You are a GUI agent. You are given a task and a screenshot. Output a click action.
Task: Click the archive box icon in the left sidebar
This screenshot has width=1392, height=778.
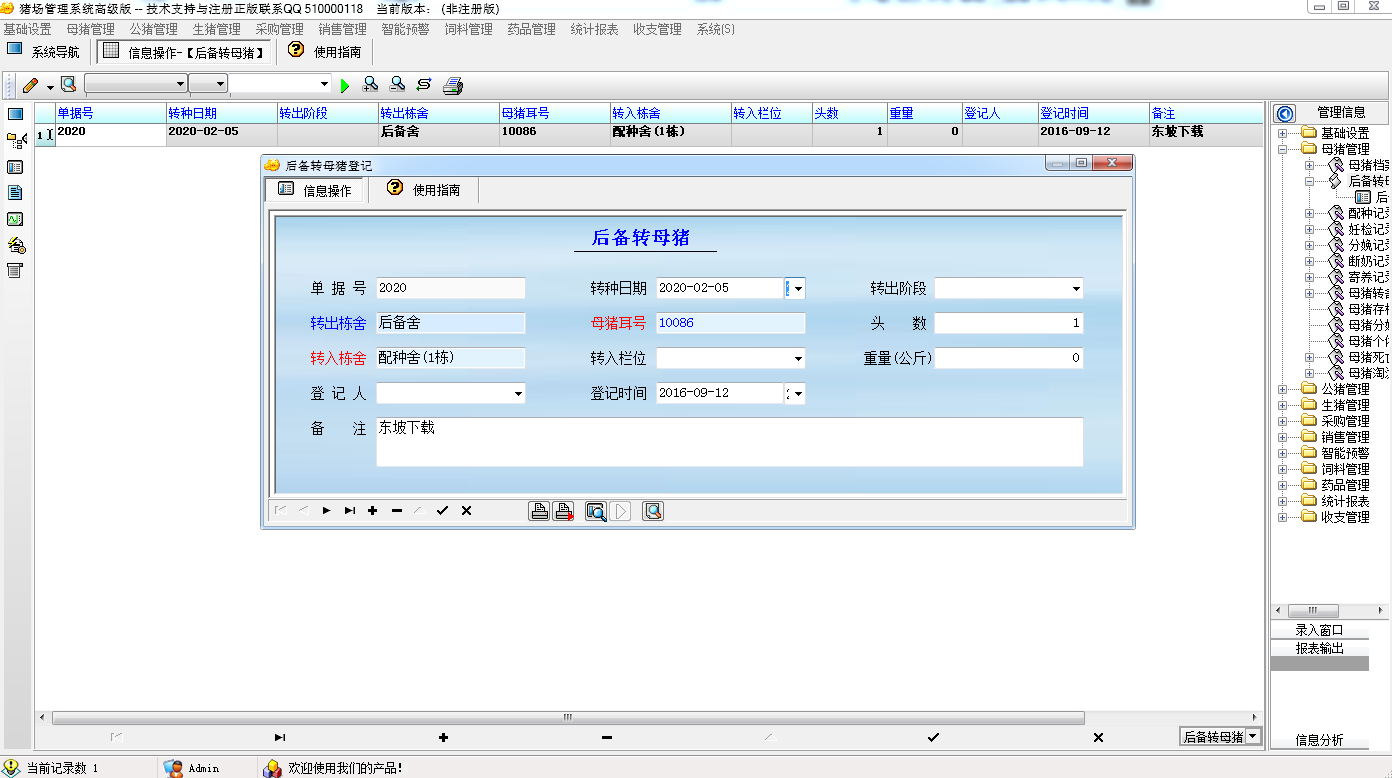[x=15, y=270]
